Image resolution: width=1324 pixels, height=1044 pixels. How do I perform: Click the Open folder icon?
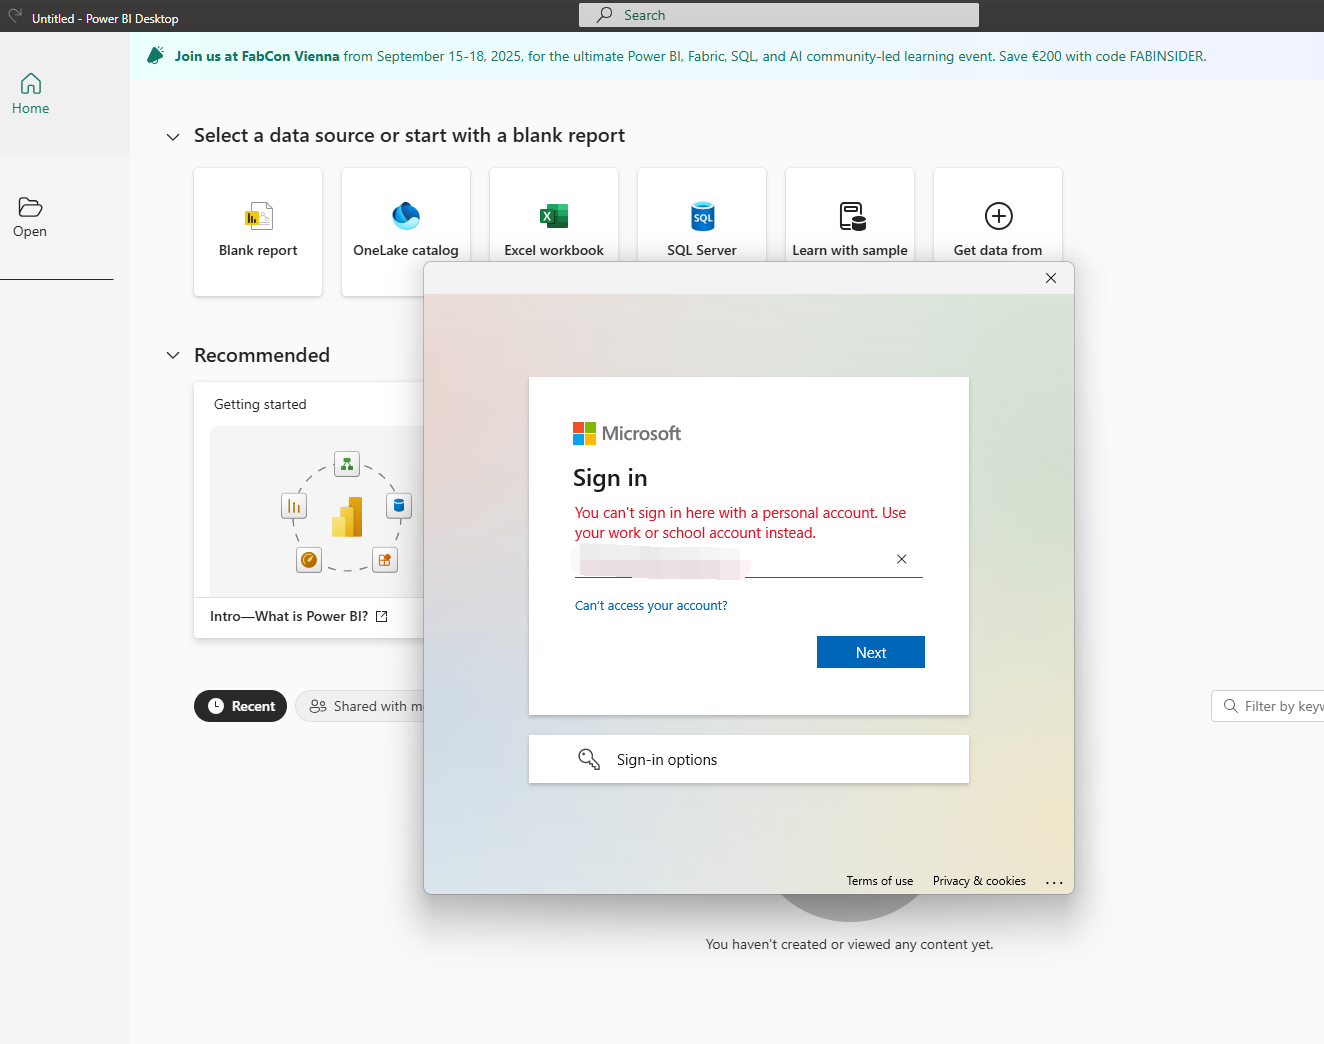(x=30, y=207)
